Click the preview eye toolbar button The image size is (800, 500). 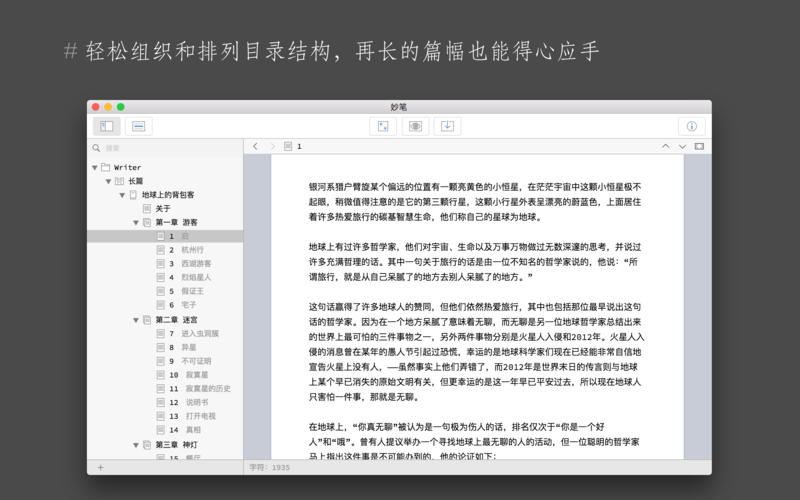(415, 126)
